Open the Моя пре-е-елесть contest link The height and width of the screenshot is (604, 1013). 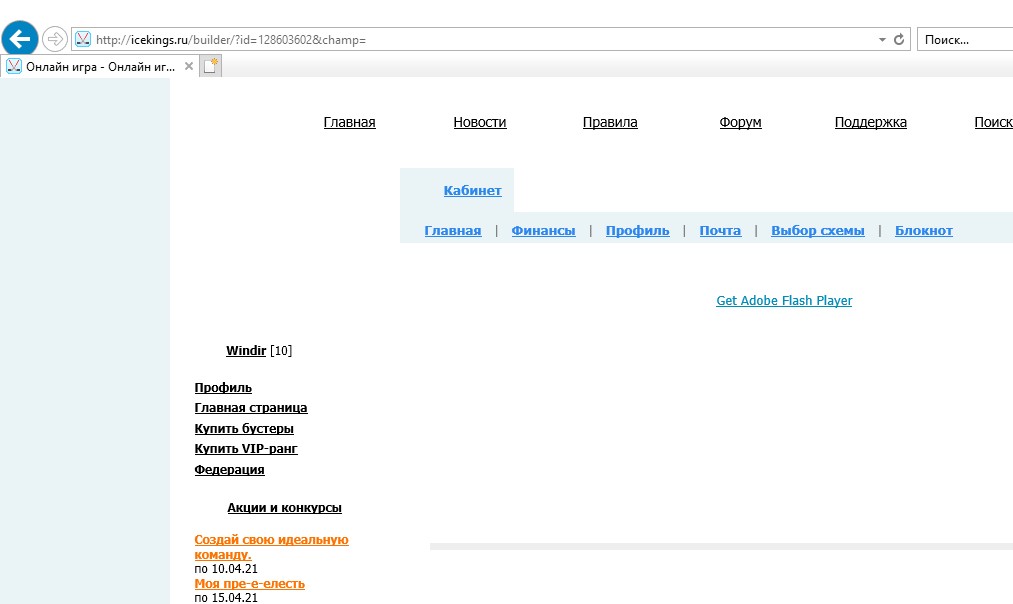[x=249, y=584]
